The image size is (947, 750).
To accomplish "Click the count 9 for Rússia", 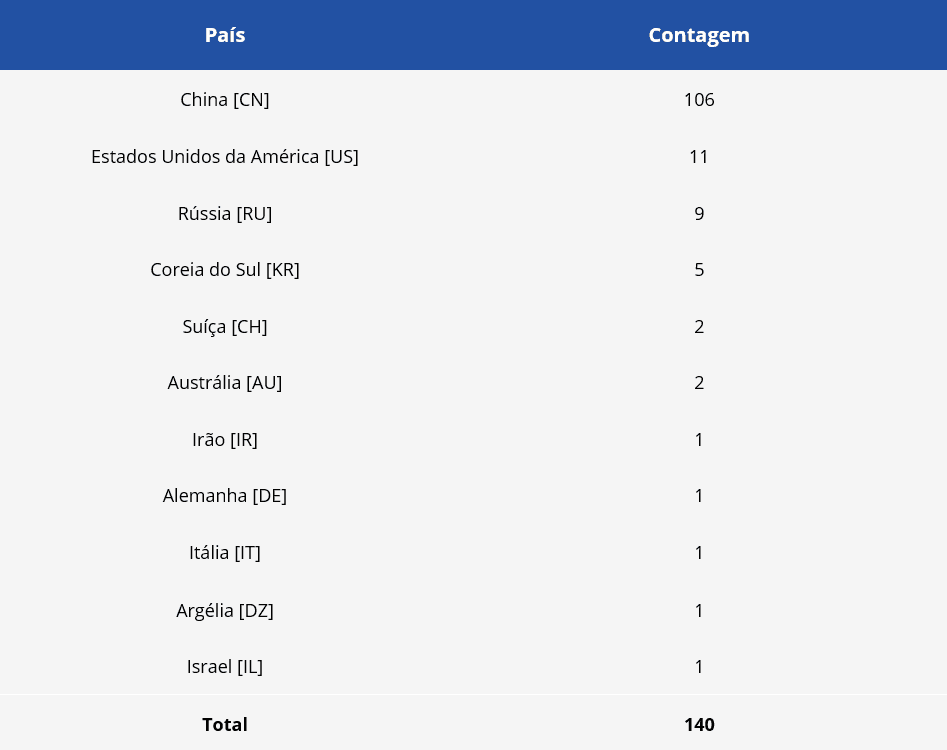I will pos(699,213).
